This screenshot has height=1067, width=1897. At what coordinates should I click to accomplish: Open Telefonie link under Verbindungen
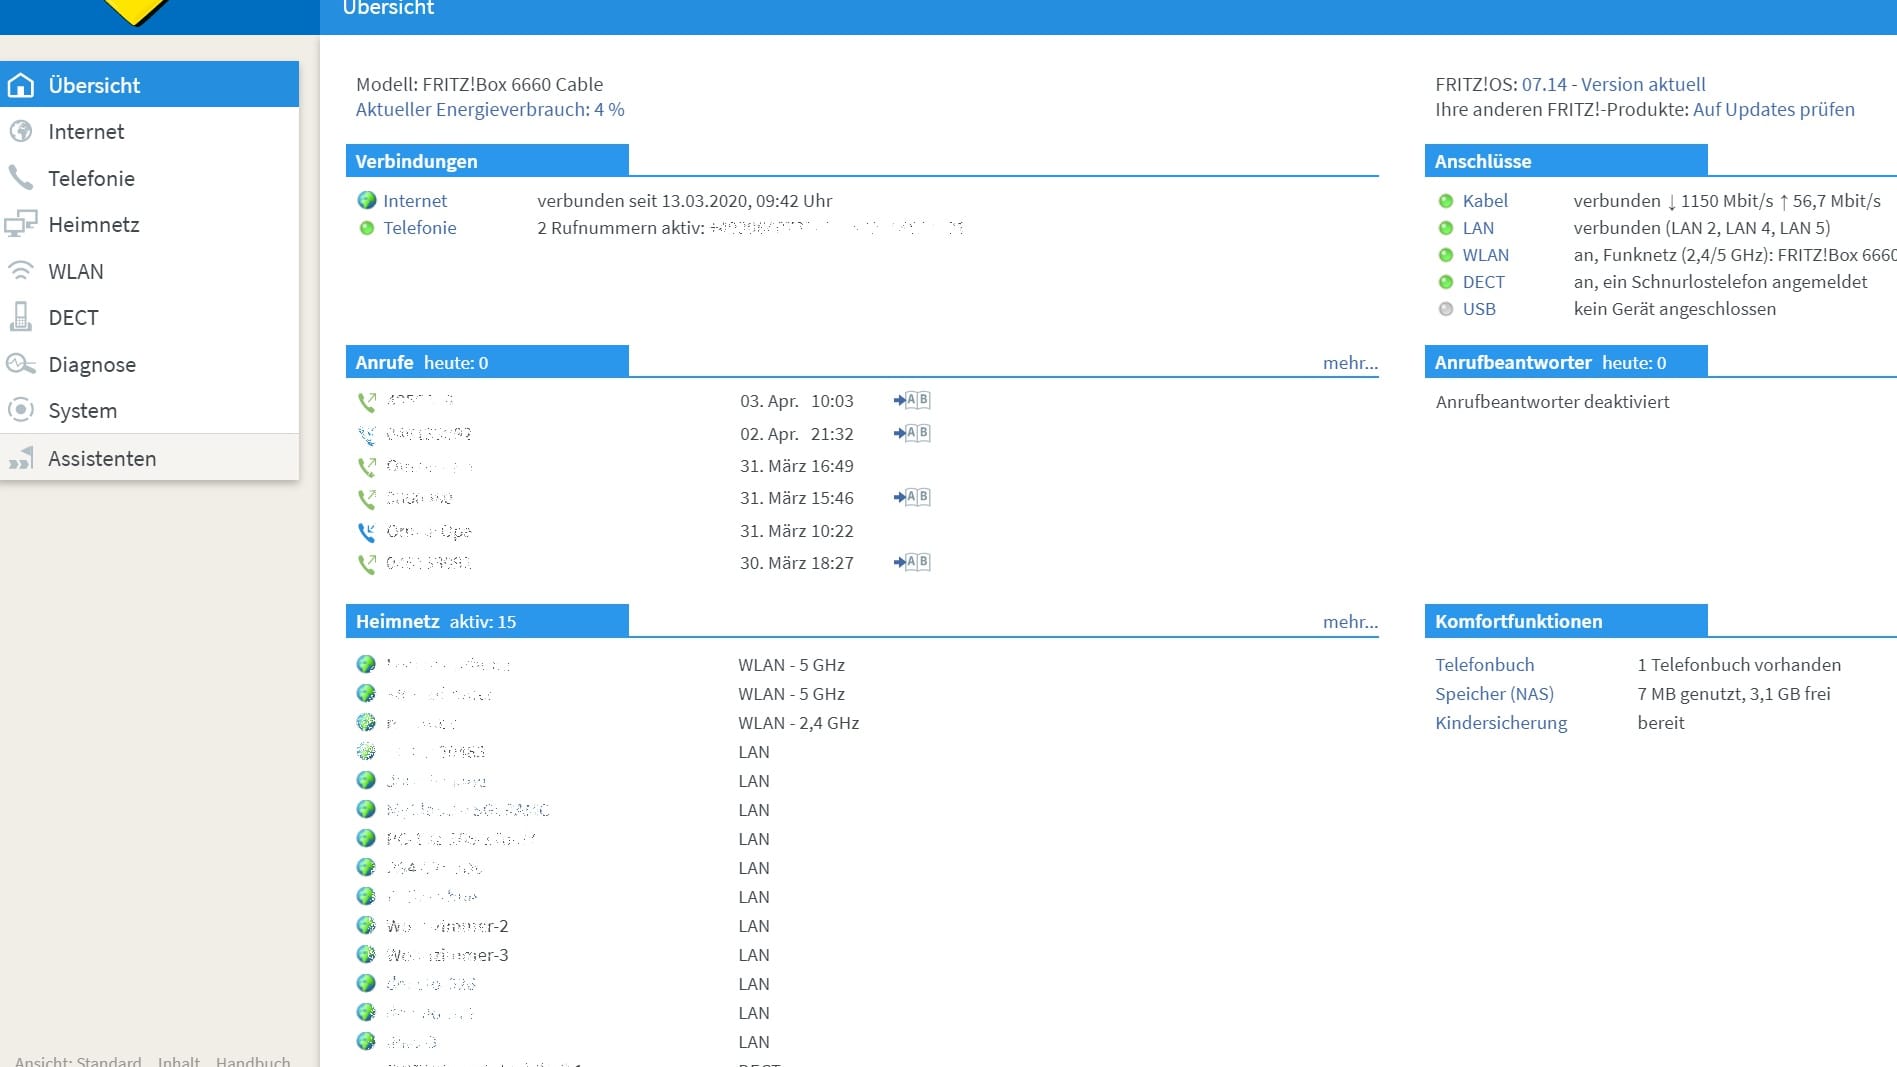click(420, 228)
